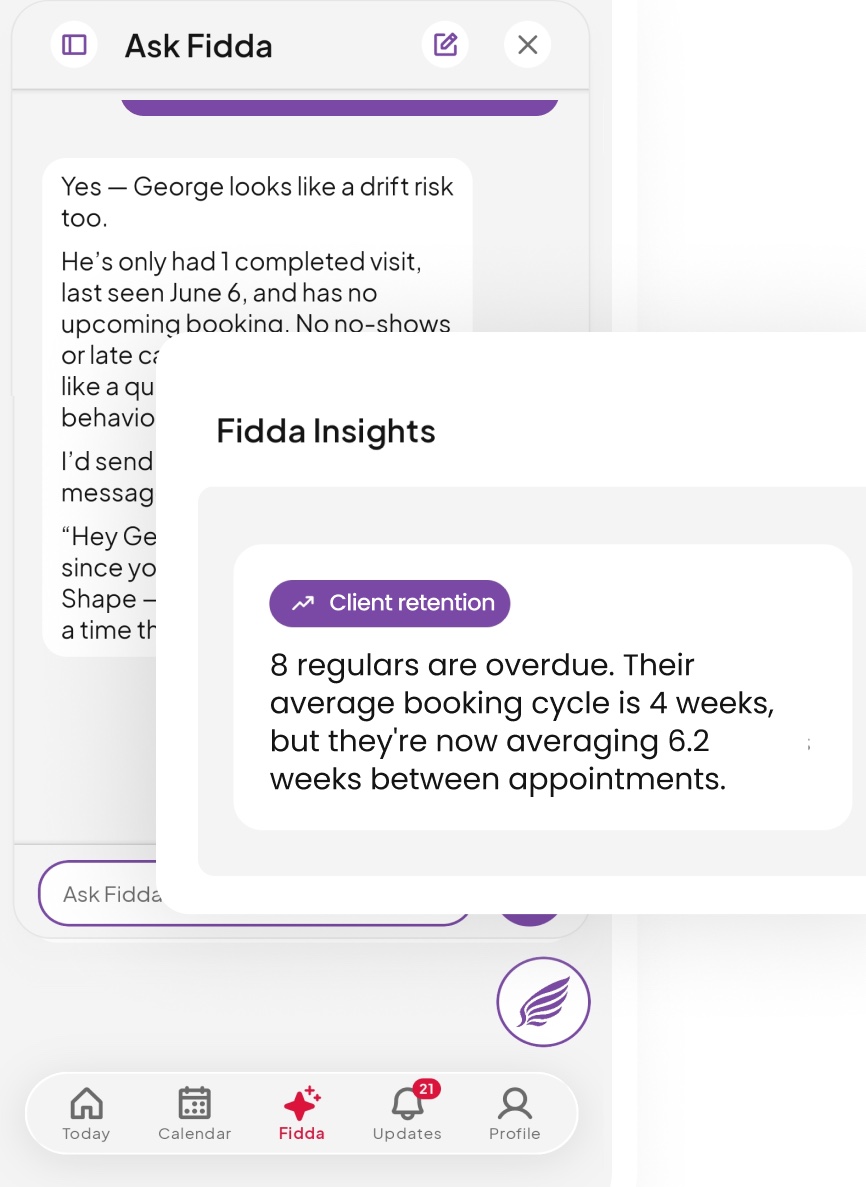Viewport: 866px width, 1187px height.
Task: Focus the Ask Fidda input field
Action: click(x=98, y=893)
